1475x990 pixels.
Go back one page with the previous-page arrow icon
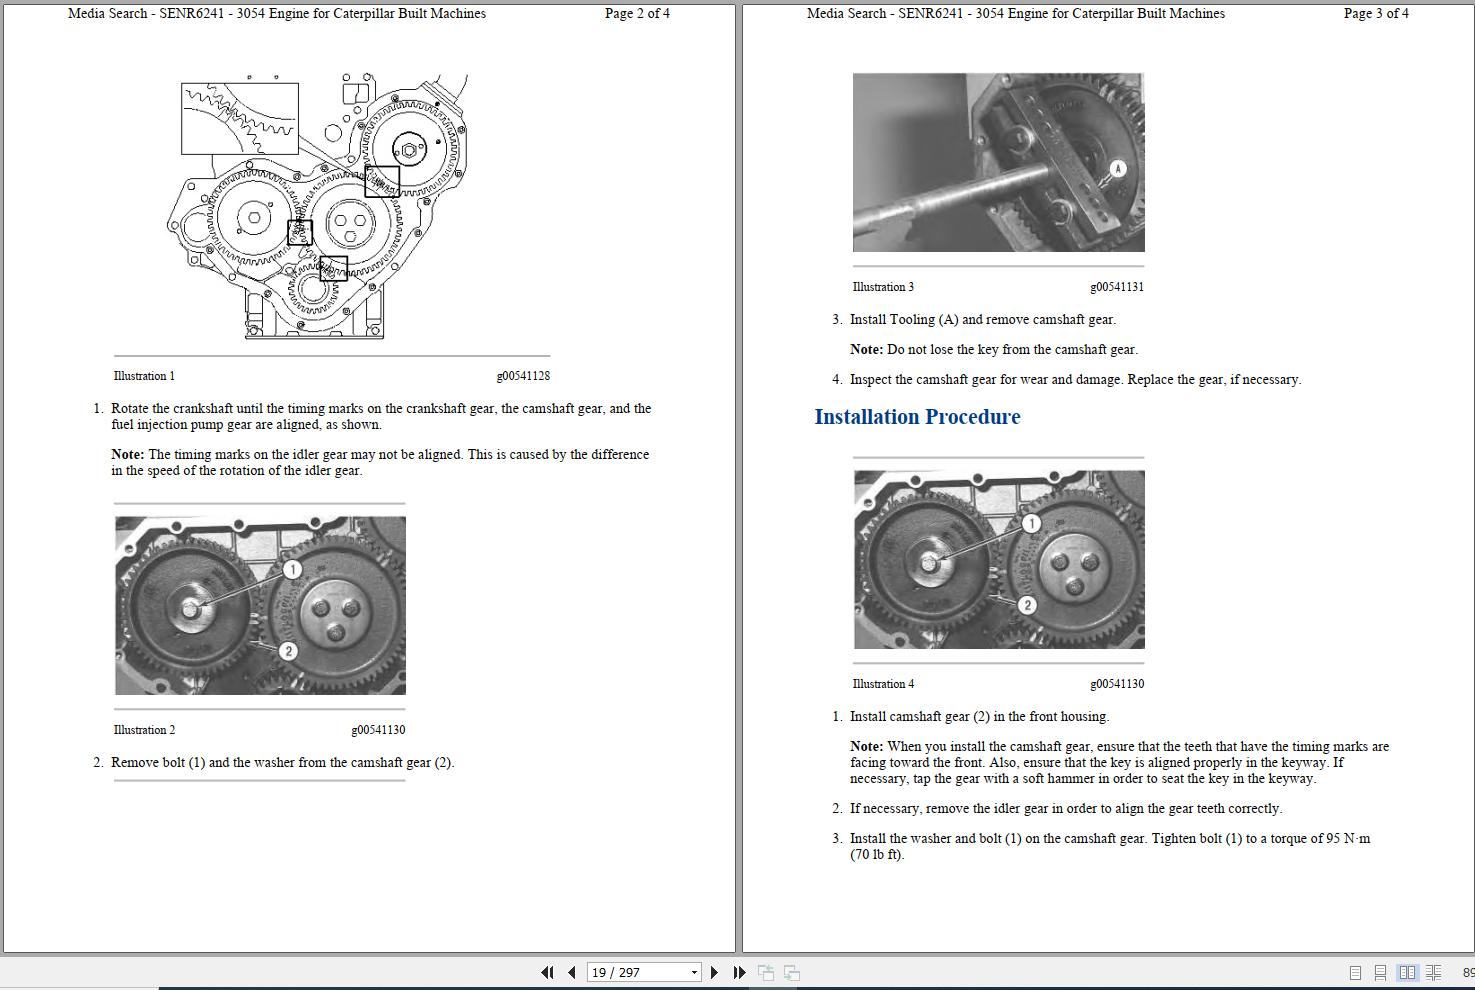point(571,972)
